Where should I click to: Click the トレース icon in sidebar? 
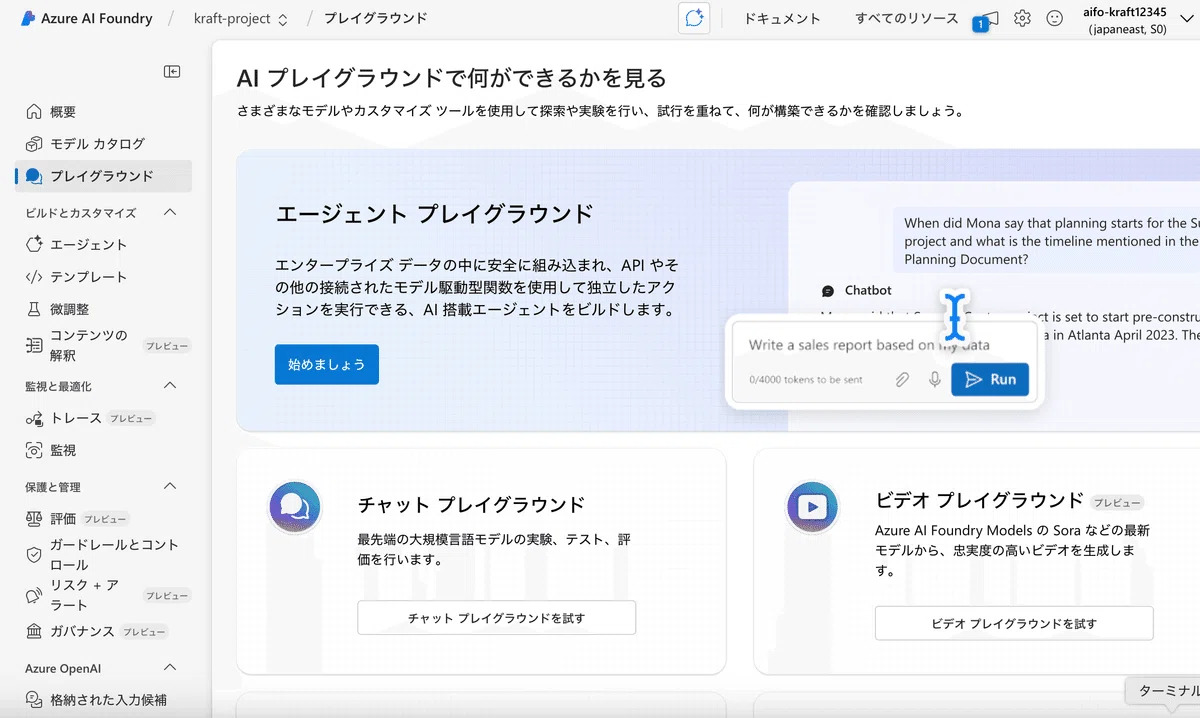pos(34,418)
